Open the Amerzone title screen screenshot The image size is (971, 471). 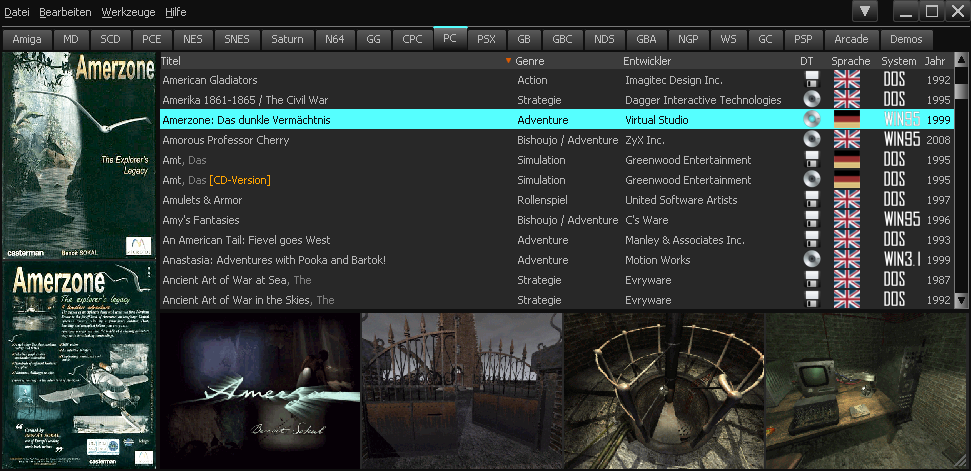pos(260,391)
